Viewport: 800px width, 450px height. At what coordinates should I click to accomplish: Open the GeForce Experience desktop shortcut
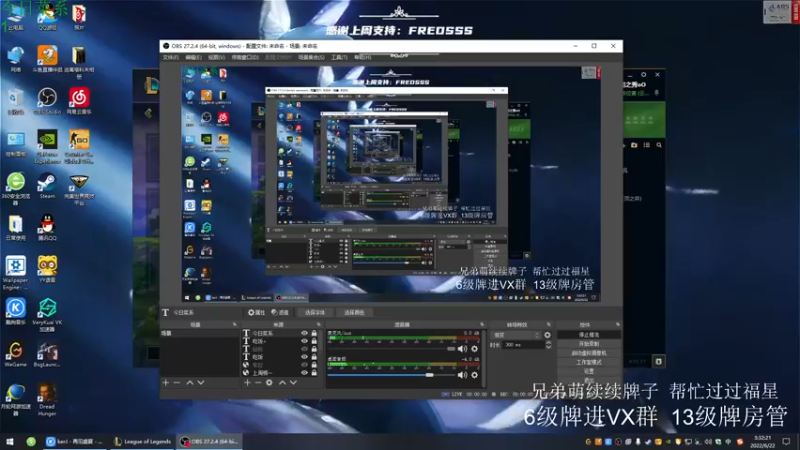pyautogui.click(x=47, y=146)
